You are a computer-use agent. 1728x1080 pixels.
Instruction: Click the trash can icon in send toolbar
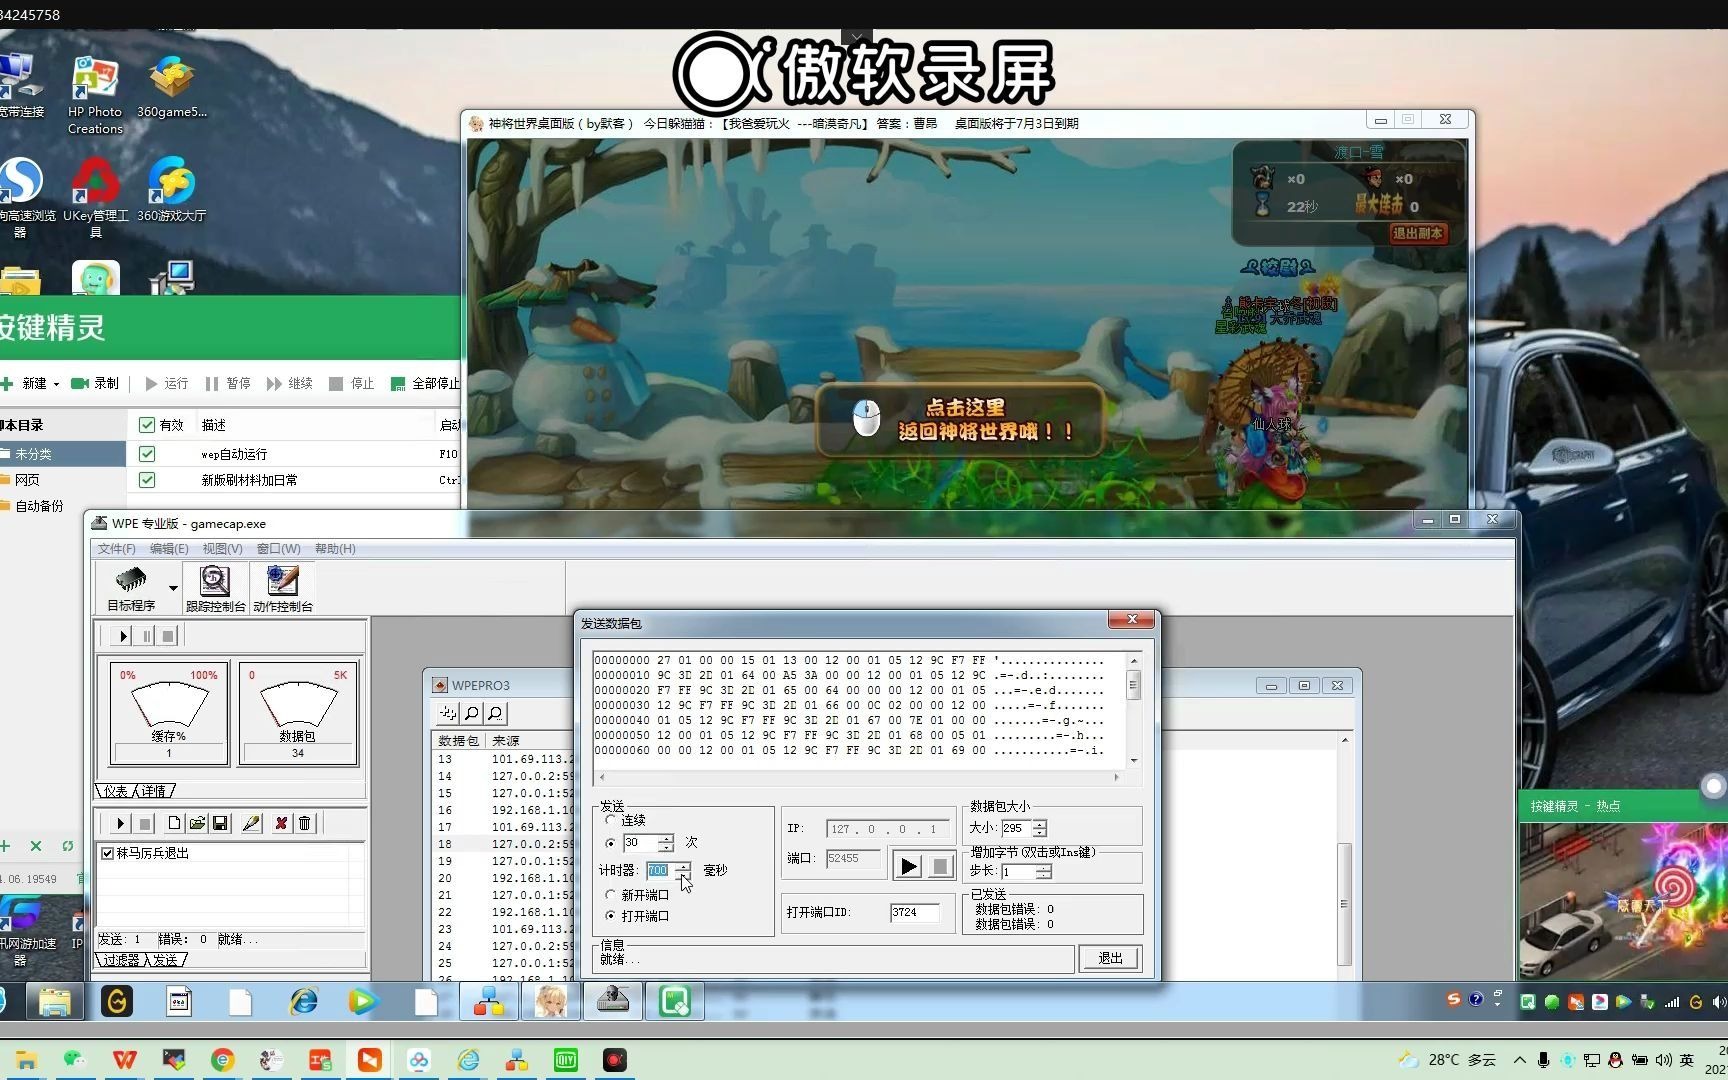click(x=304, y=823)
